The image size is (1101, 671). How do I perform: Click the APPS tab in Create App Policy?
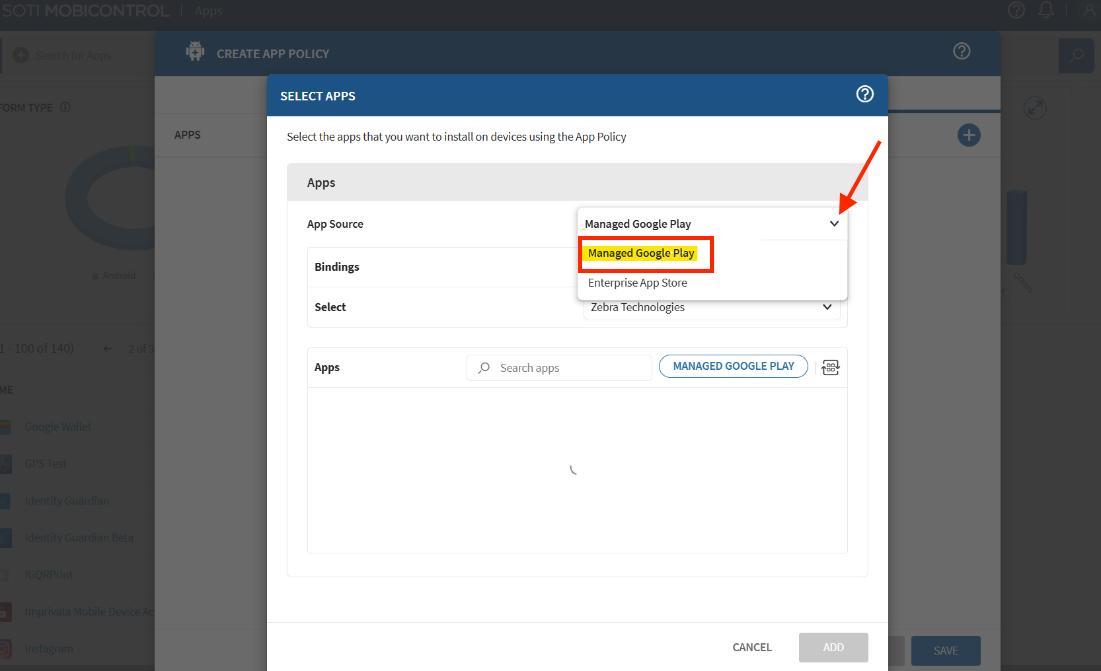[187, 135]
